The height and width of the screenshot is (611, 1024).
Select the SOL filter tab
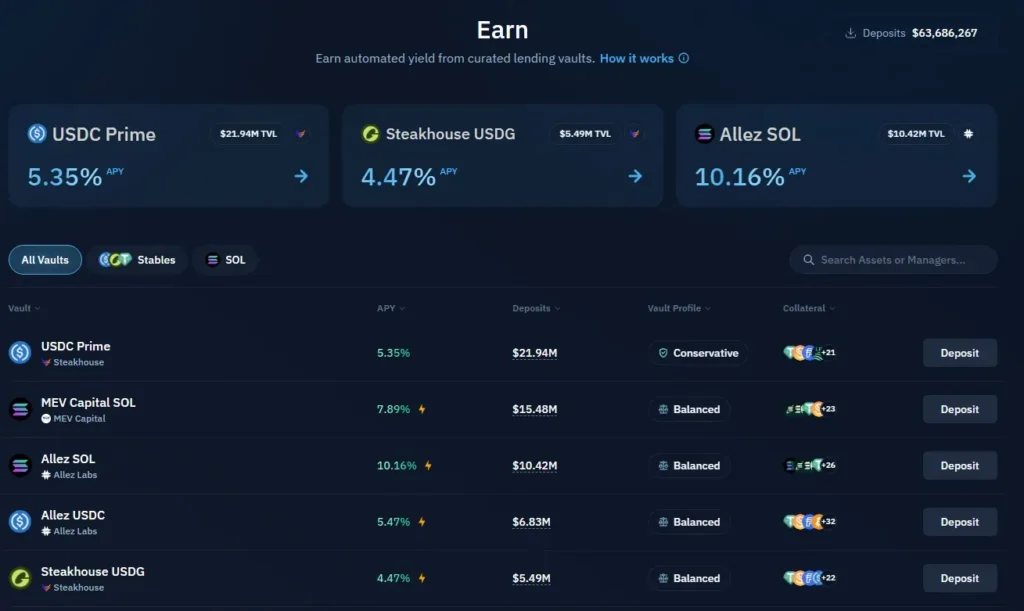click(226, 260)
